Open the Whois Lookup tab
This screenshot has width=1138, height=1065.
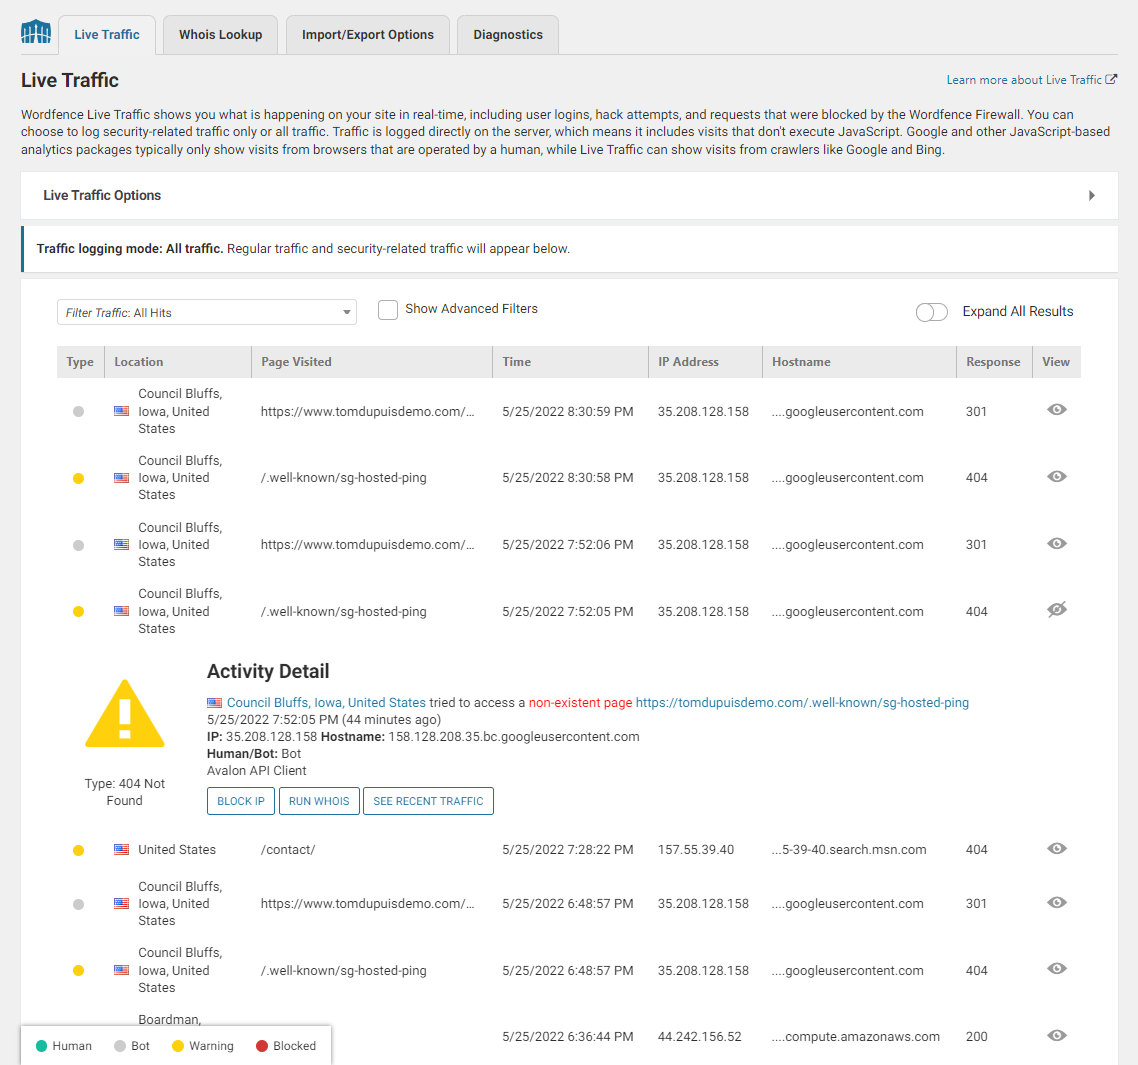(x=221, y=35)
